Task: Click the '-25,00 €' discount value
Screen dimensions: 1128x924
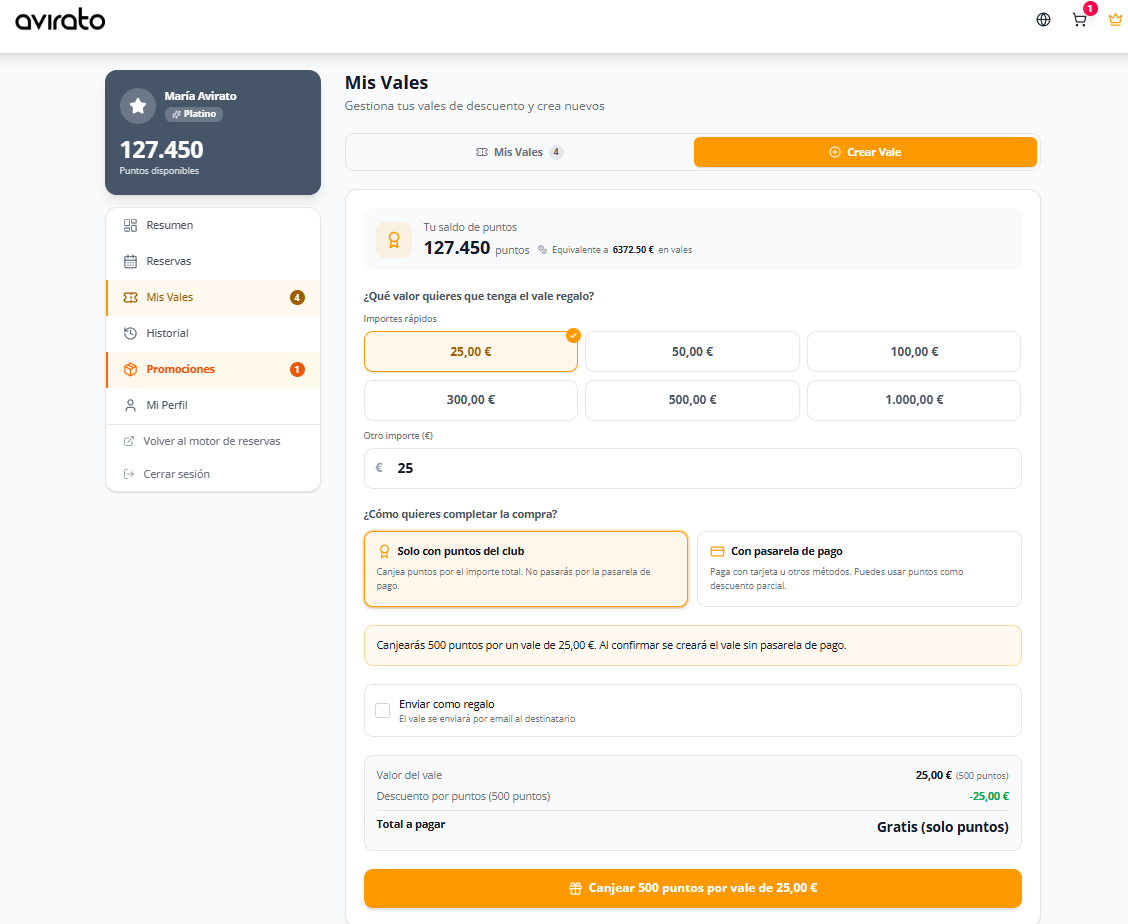Action: point(988,796)
